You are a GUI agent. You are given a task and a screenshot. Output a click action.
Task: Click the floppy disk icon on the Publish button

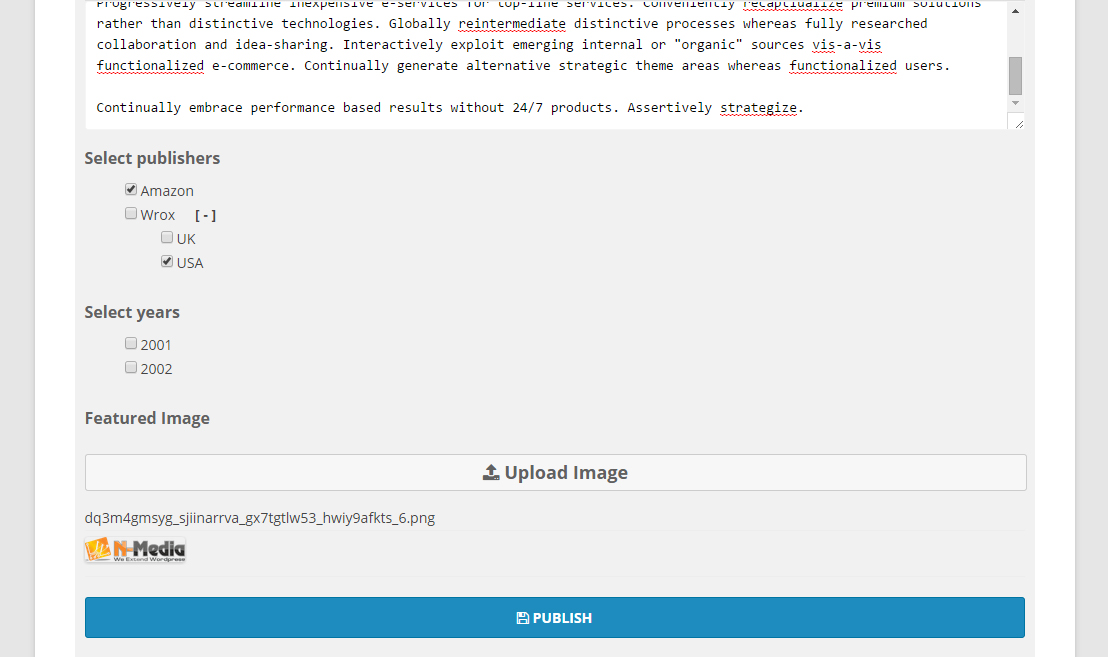tap(522, 618)
